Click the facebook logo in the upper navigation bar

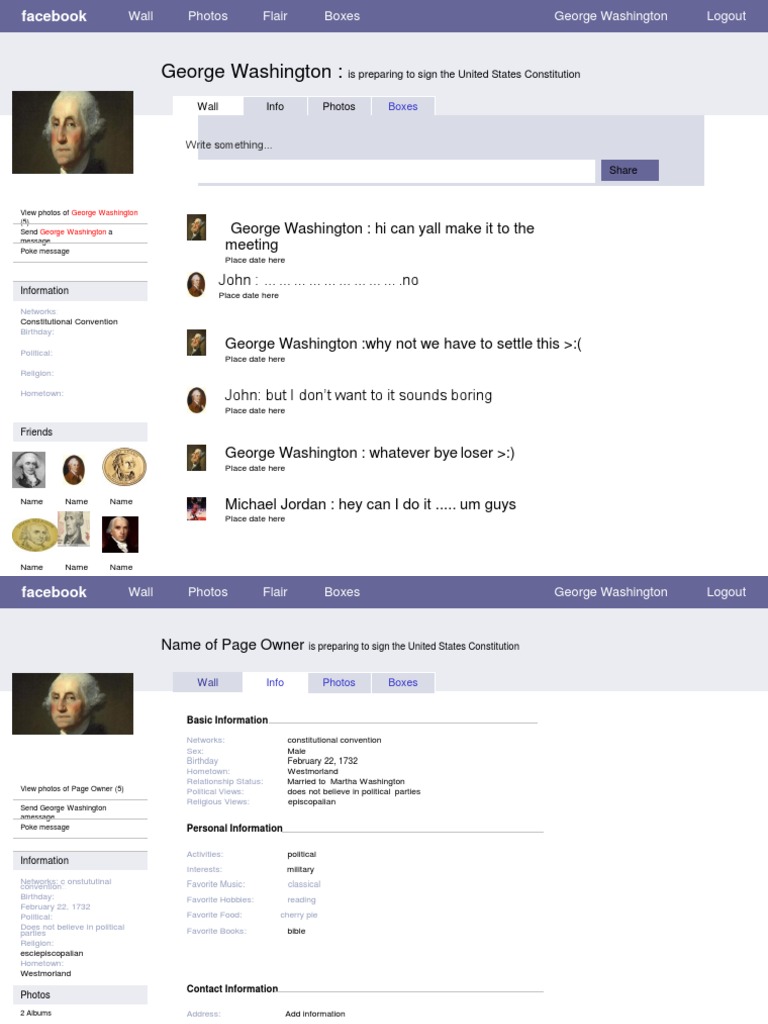54,16
